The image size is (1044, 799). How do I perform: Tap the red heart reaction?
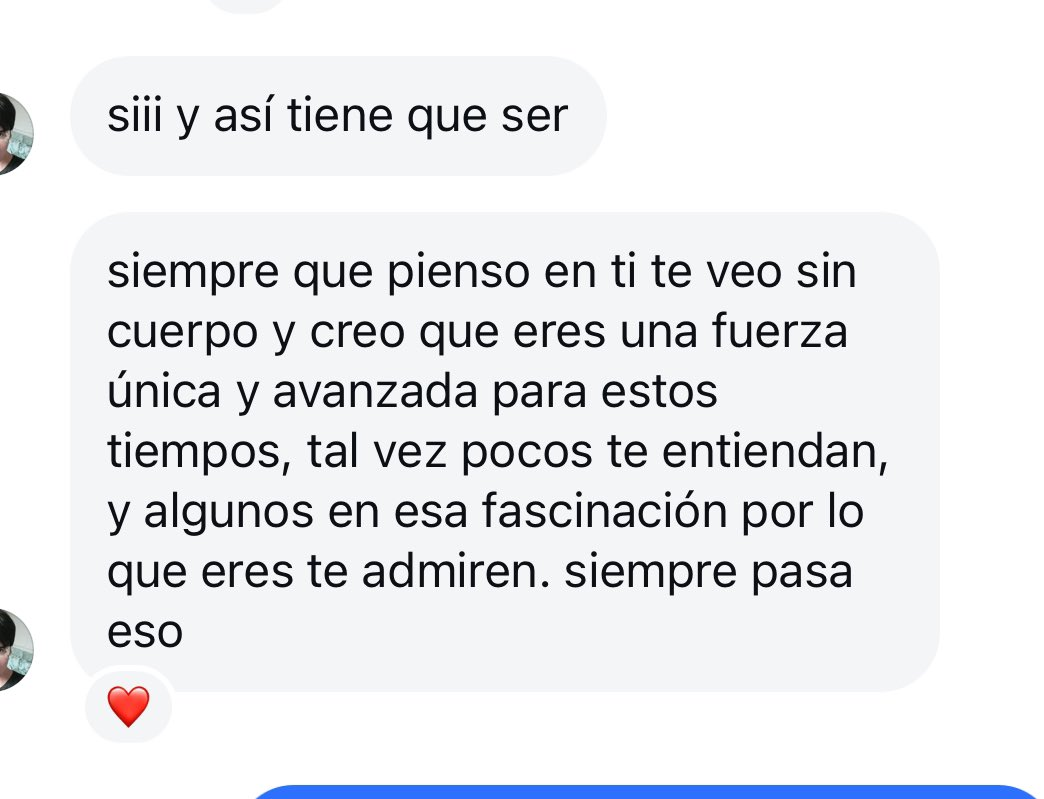[x=129, y=706]
